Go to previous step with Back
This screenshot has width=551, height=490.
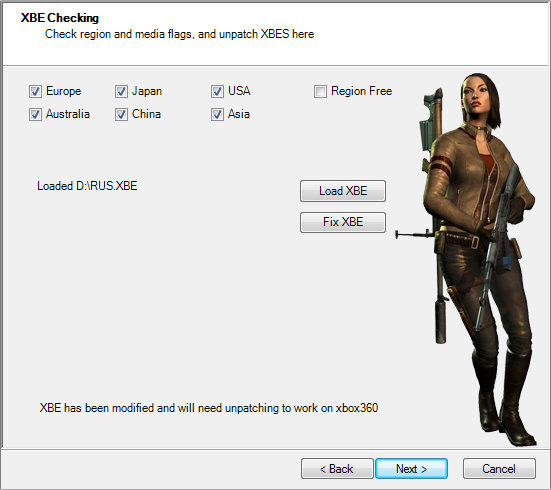tap(337, 469)
